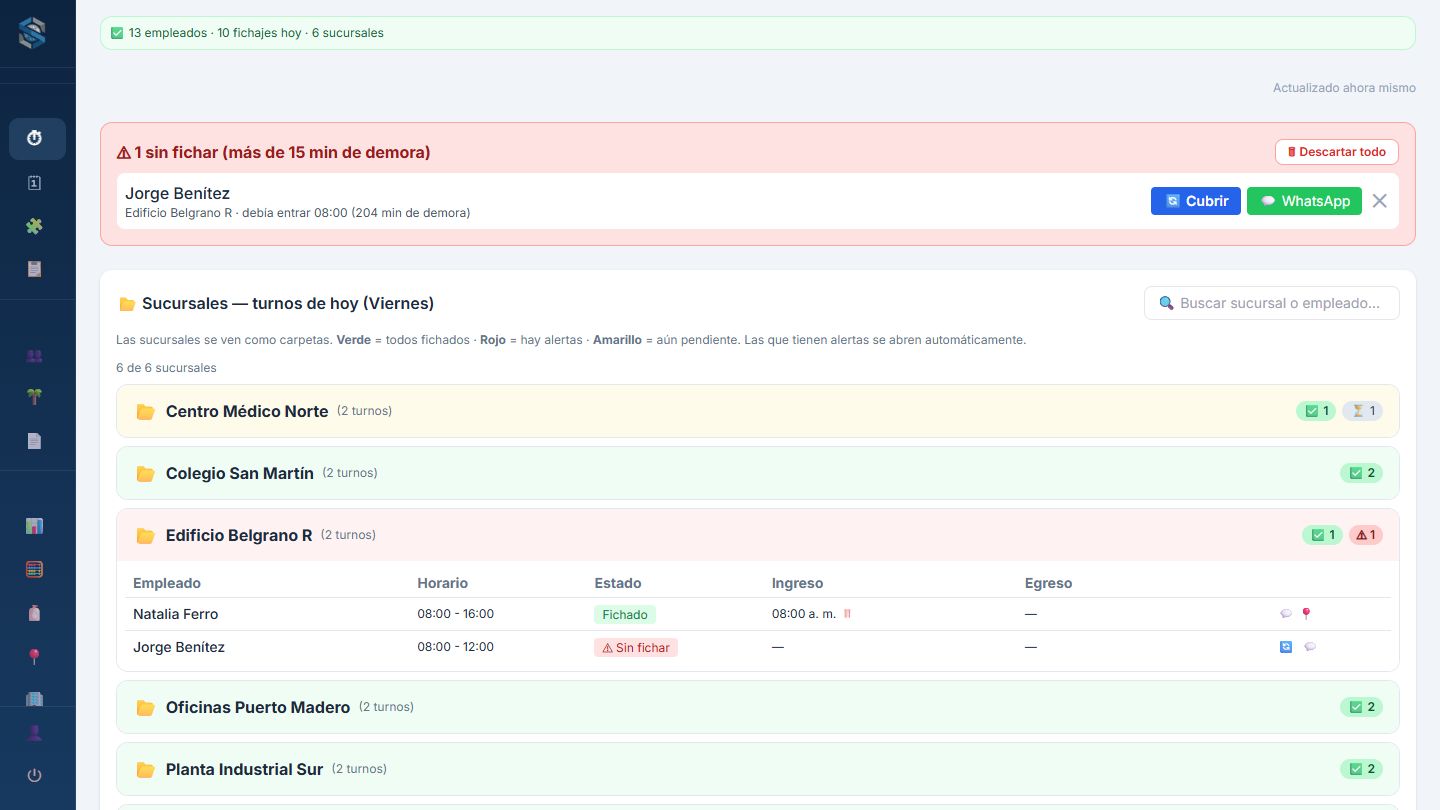Expand the Oficinas Puerto Madero folder
This screenshot has height=810, width=1440.
[758, 707]
